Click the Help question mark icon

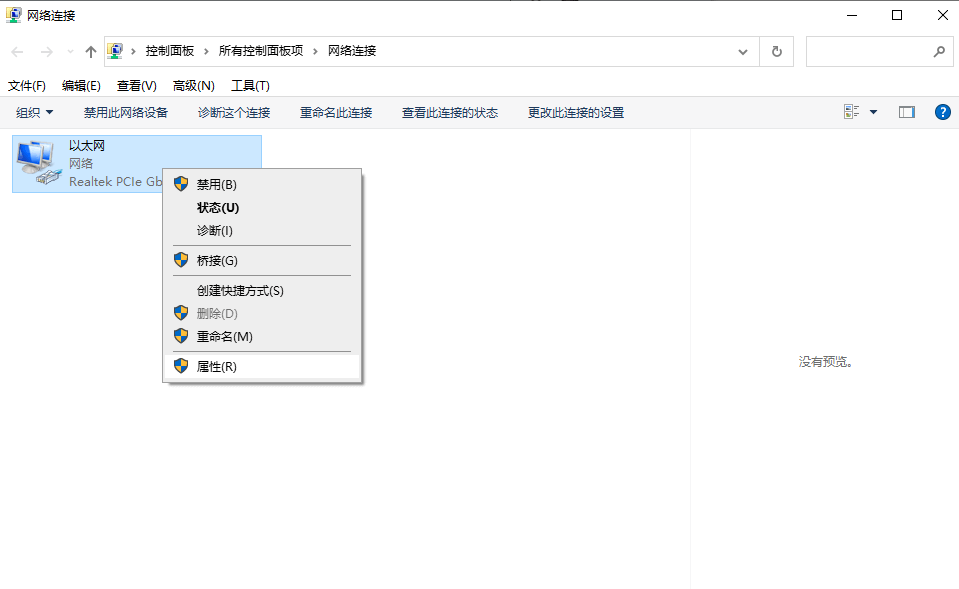point(941,111)
